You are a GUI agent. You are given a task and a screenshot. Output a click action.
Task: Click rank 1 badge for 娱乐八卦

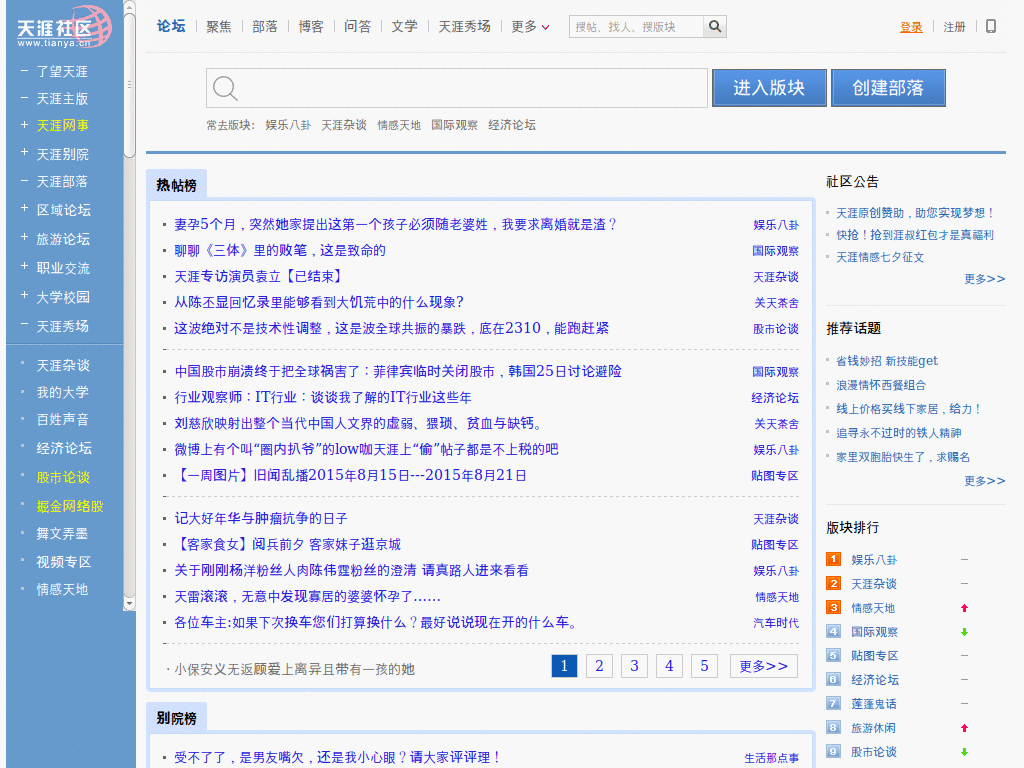(833, 559)
